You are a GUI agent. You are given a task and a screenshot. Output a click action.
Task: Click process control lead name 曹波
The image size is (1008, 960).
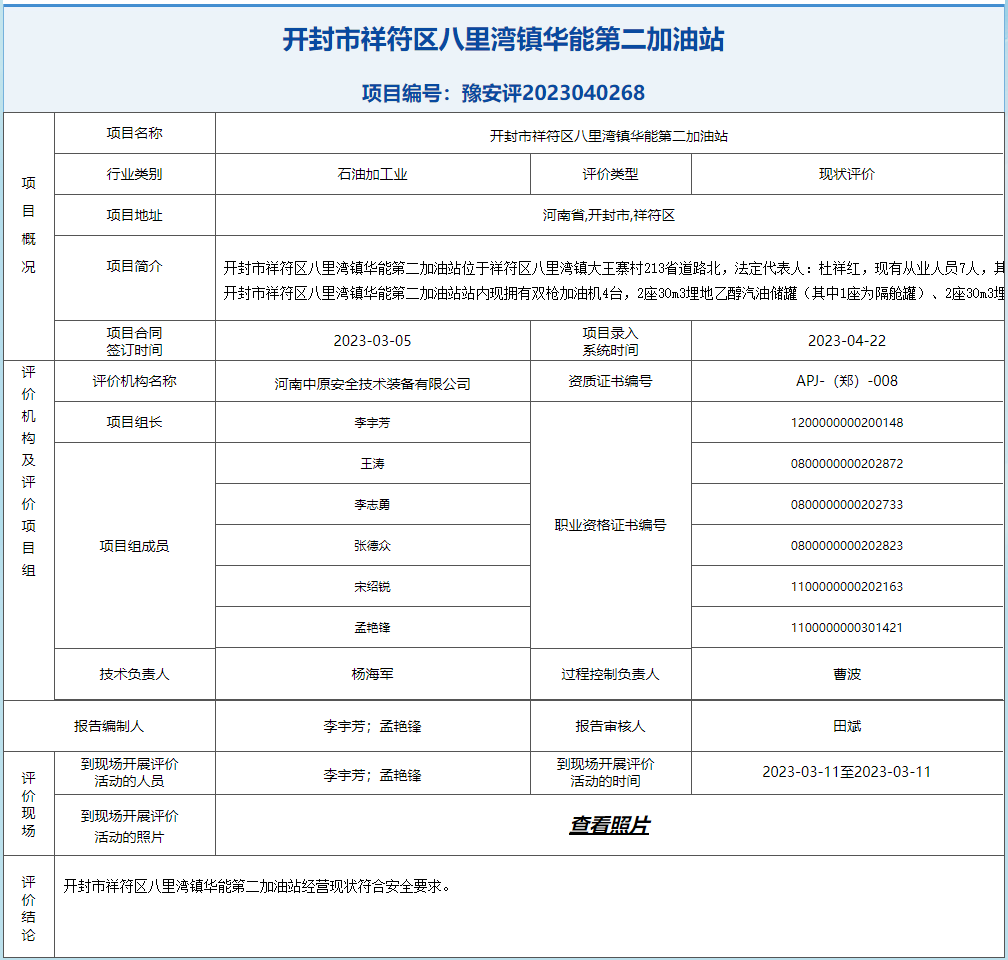coord(846,674)
